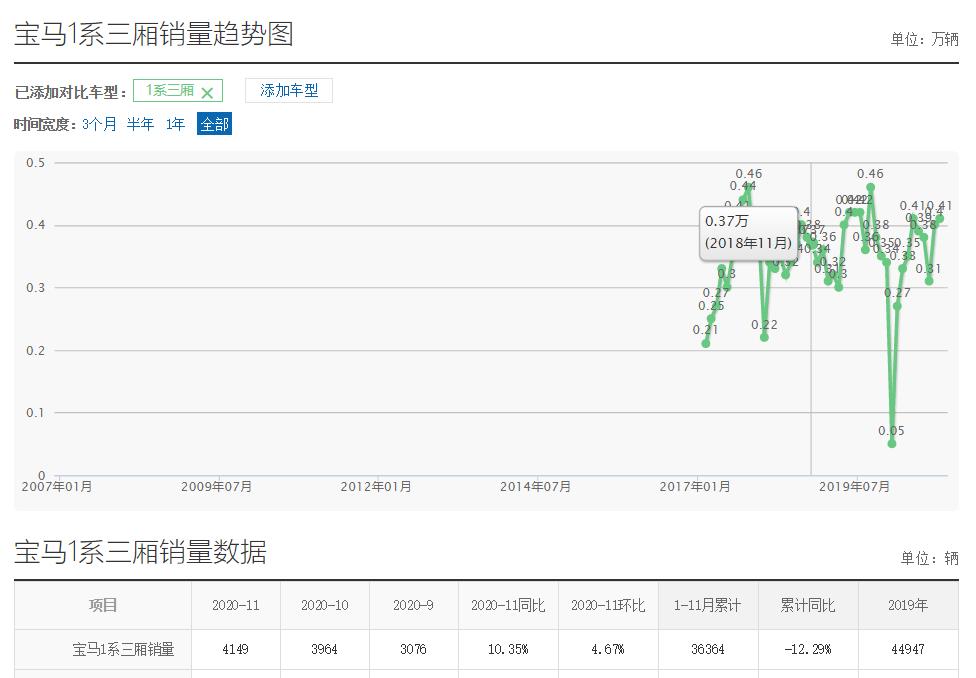The width and height of the screenshot is (976, 678).
Task: Click the 0.5 y-axis label
Action: [35, 162]
